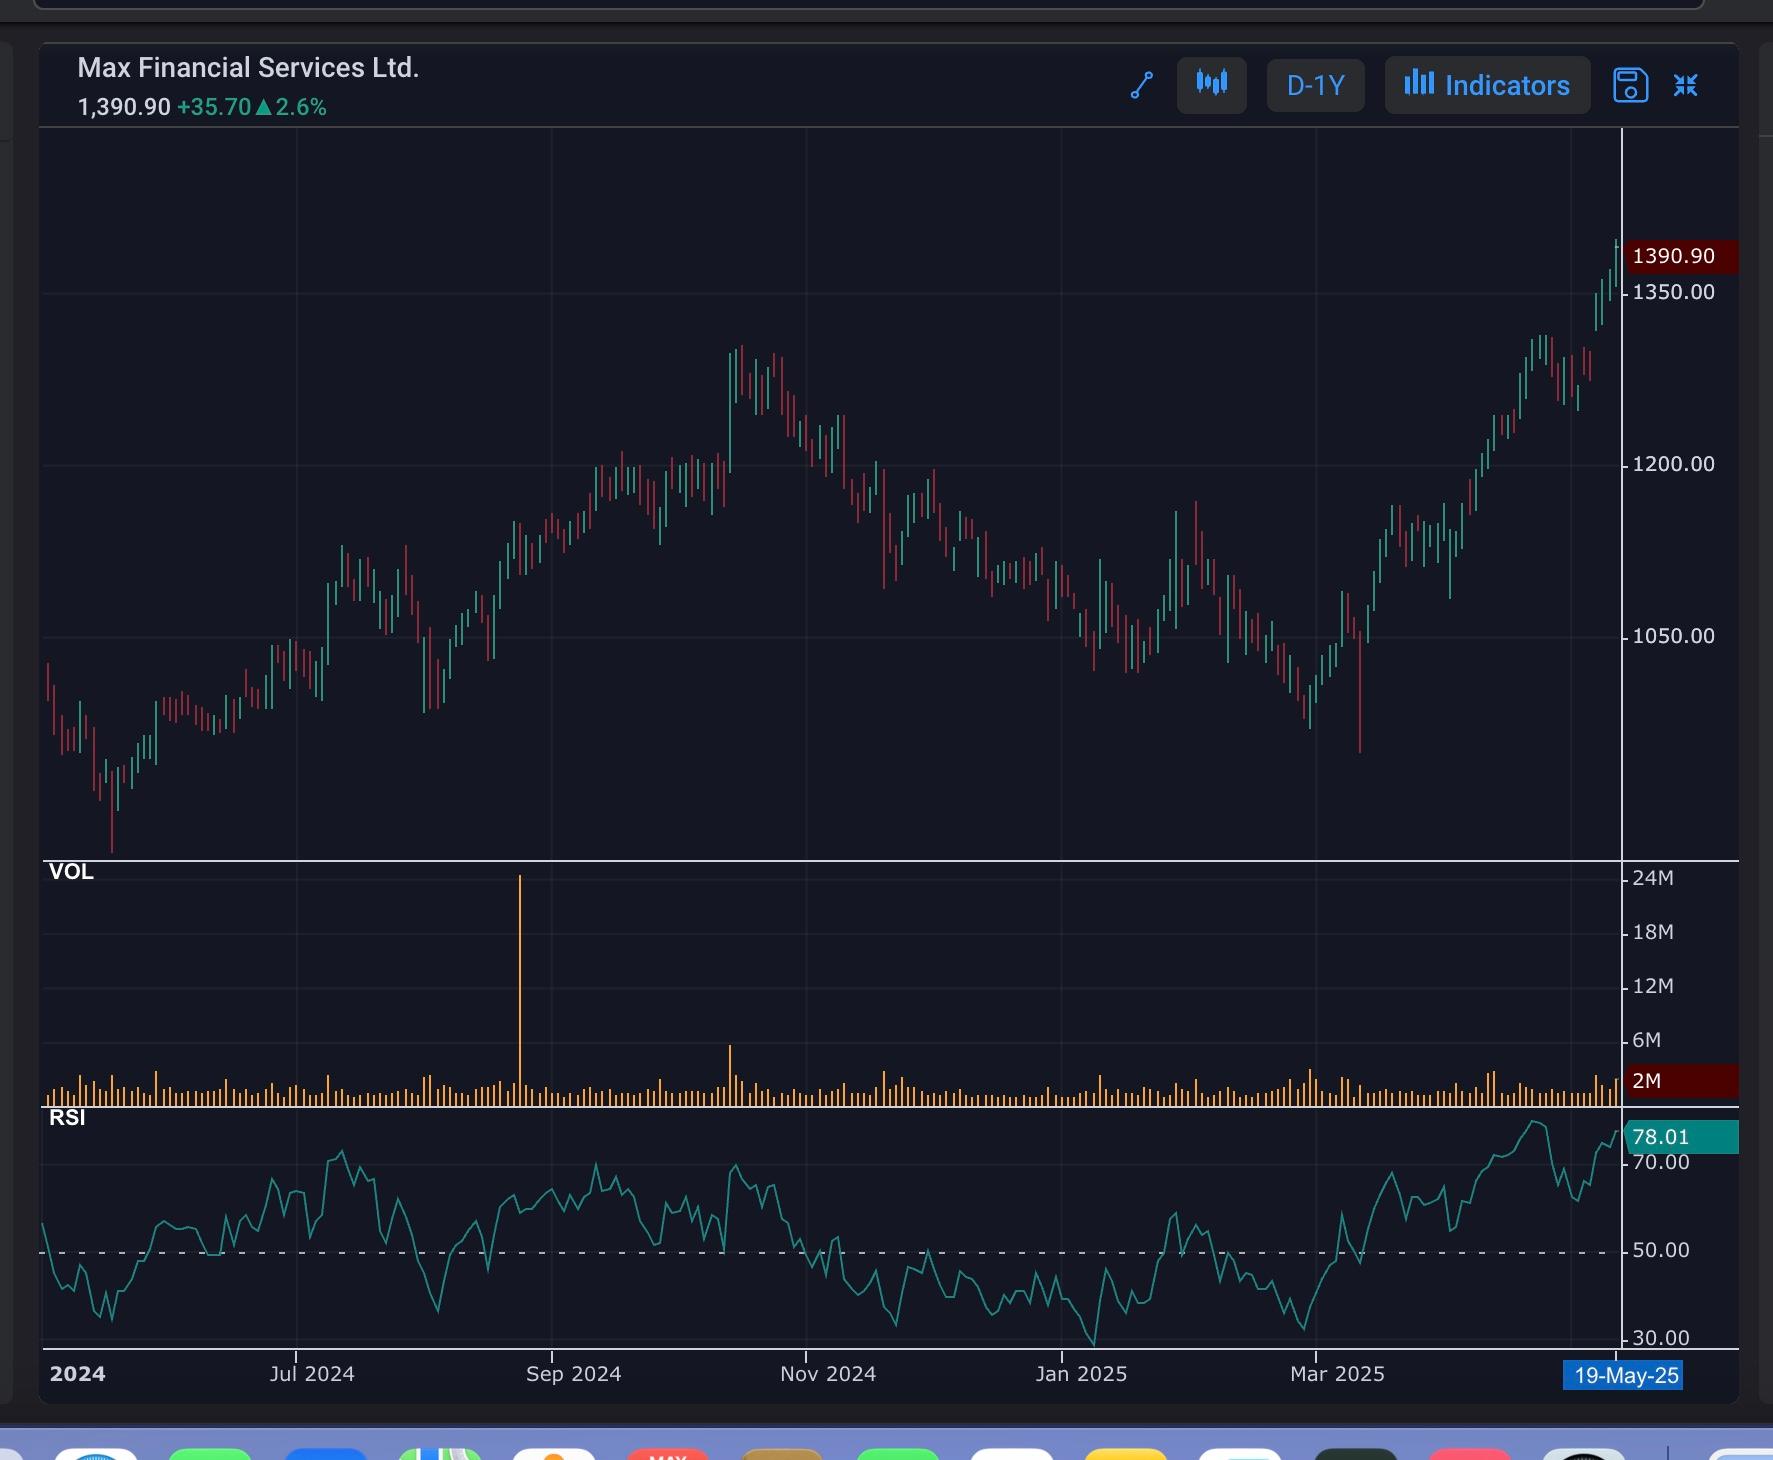Viewport: 1773px width, 1460px height.
Task: Click the 1390.90 current price axis tag
Action: coord(1682,256)
